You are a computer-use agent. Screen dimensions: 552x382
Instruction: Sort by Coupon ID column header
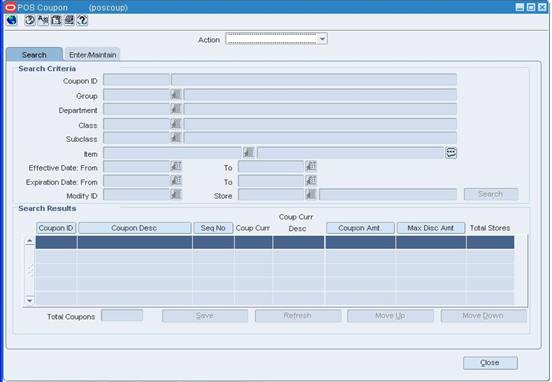pyautogui.click(x=56, y=228)
